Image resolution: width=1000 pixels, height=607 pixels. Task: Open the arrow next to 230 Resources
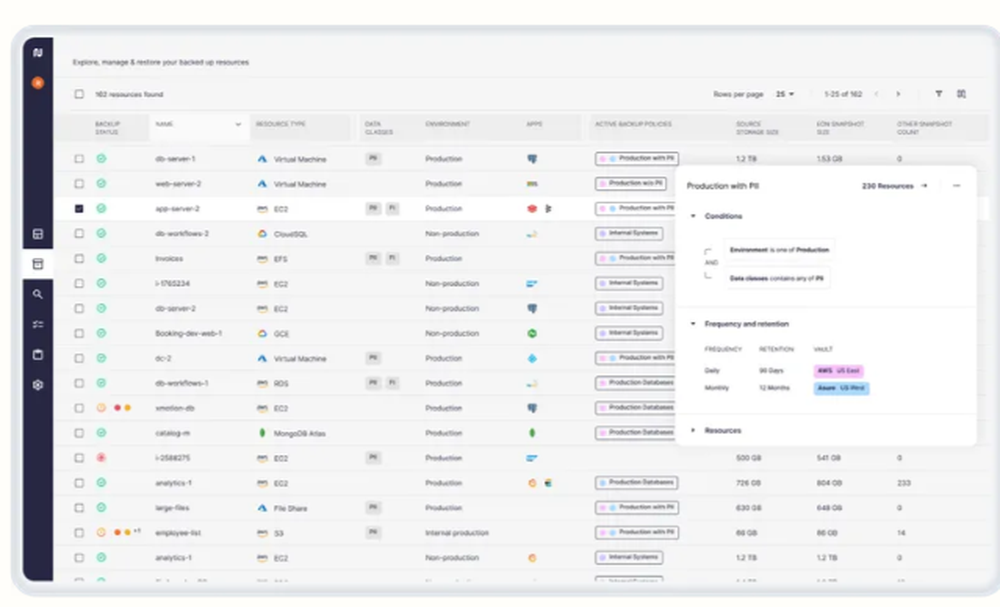pyautogui.click(x=924, y=186)
